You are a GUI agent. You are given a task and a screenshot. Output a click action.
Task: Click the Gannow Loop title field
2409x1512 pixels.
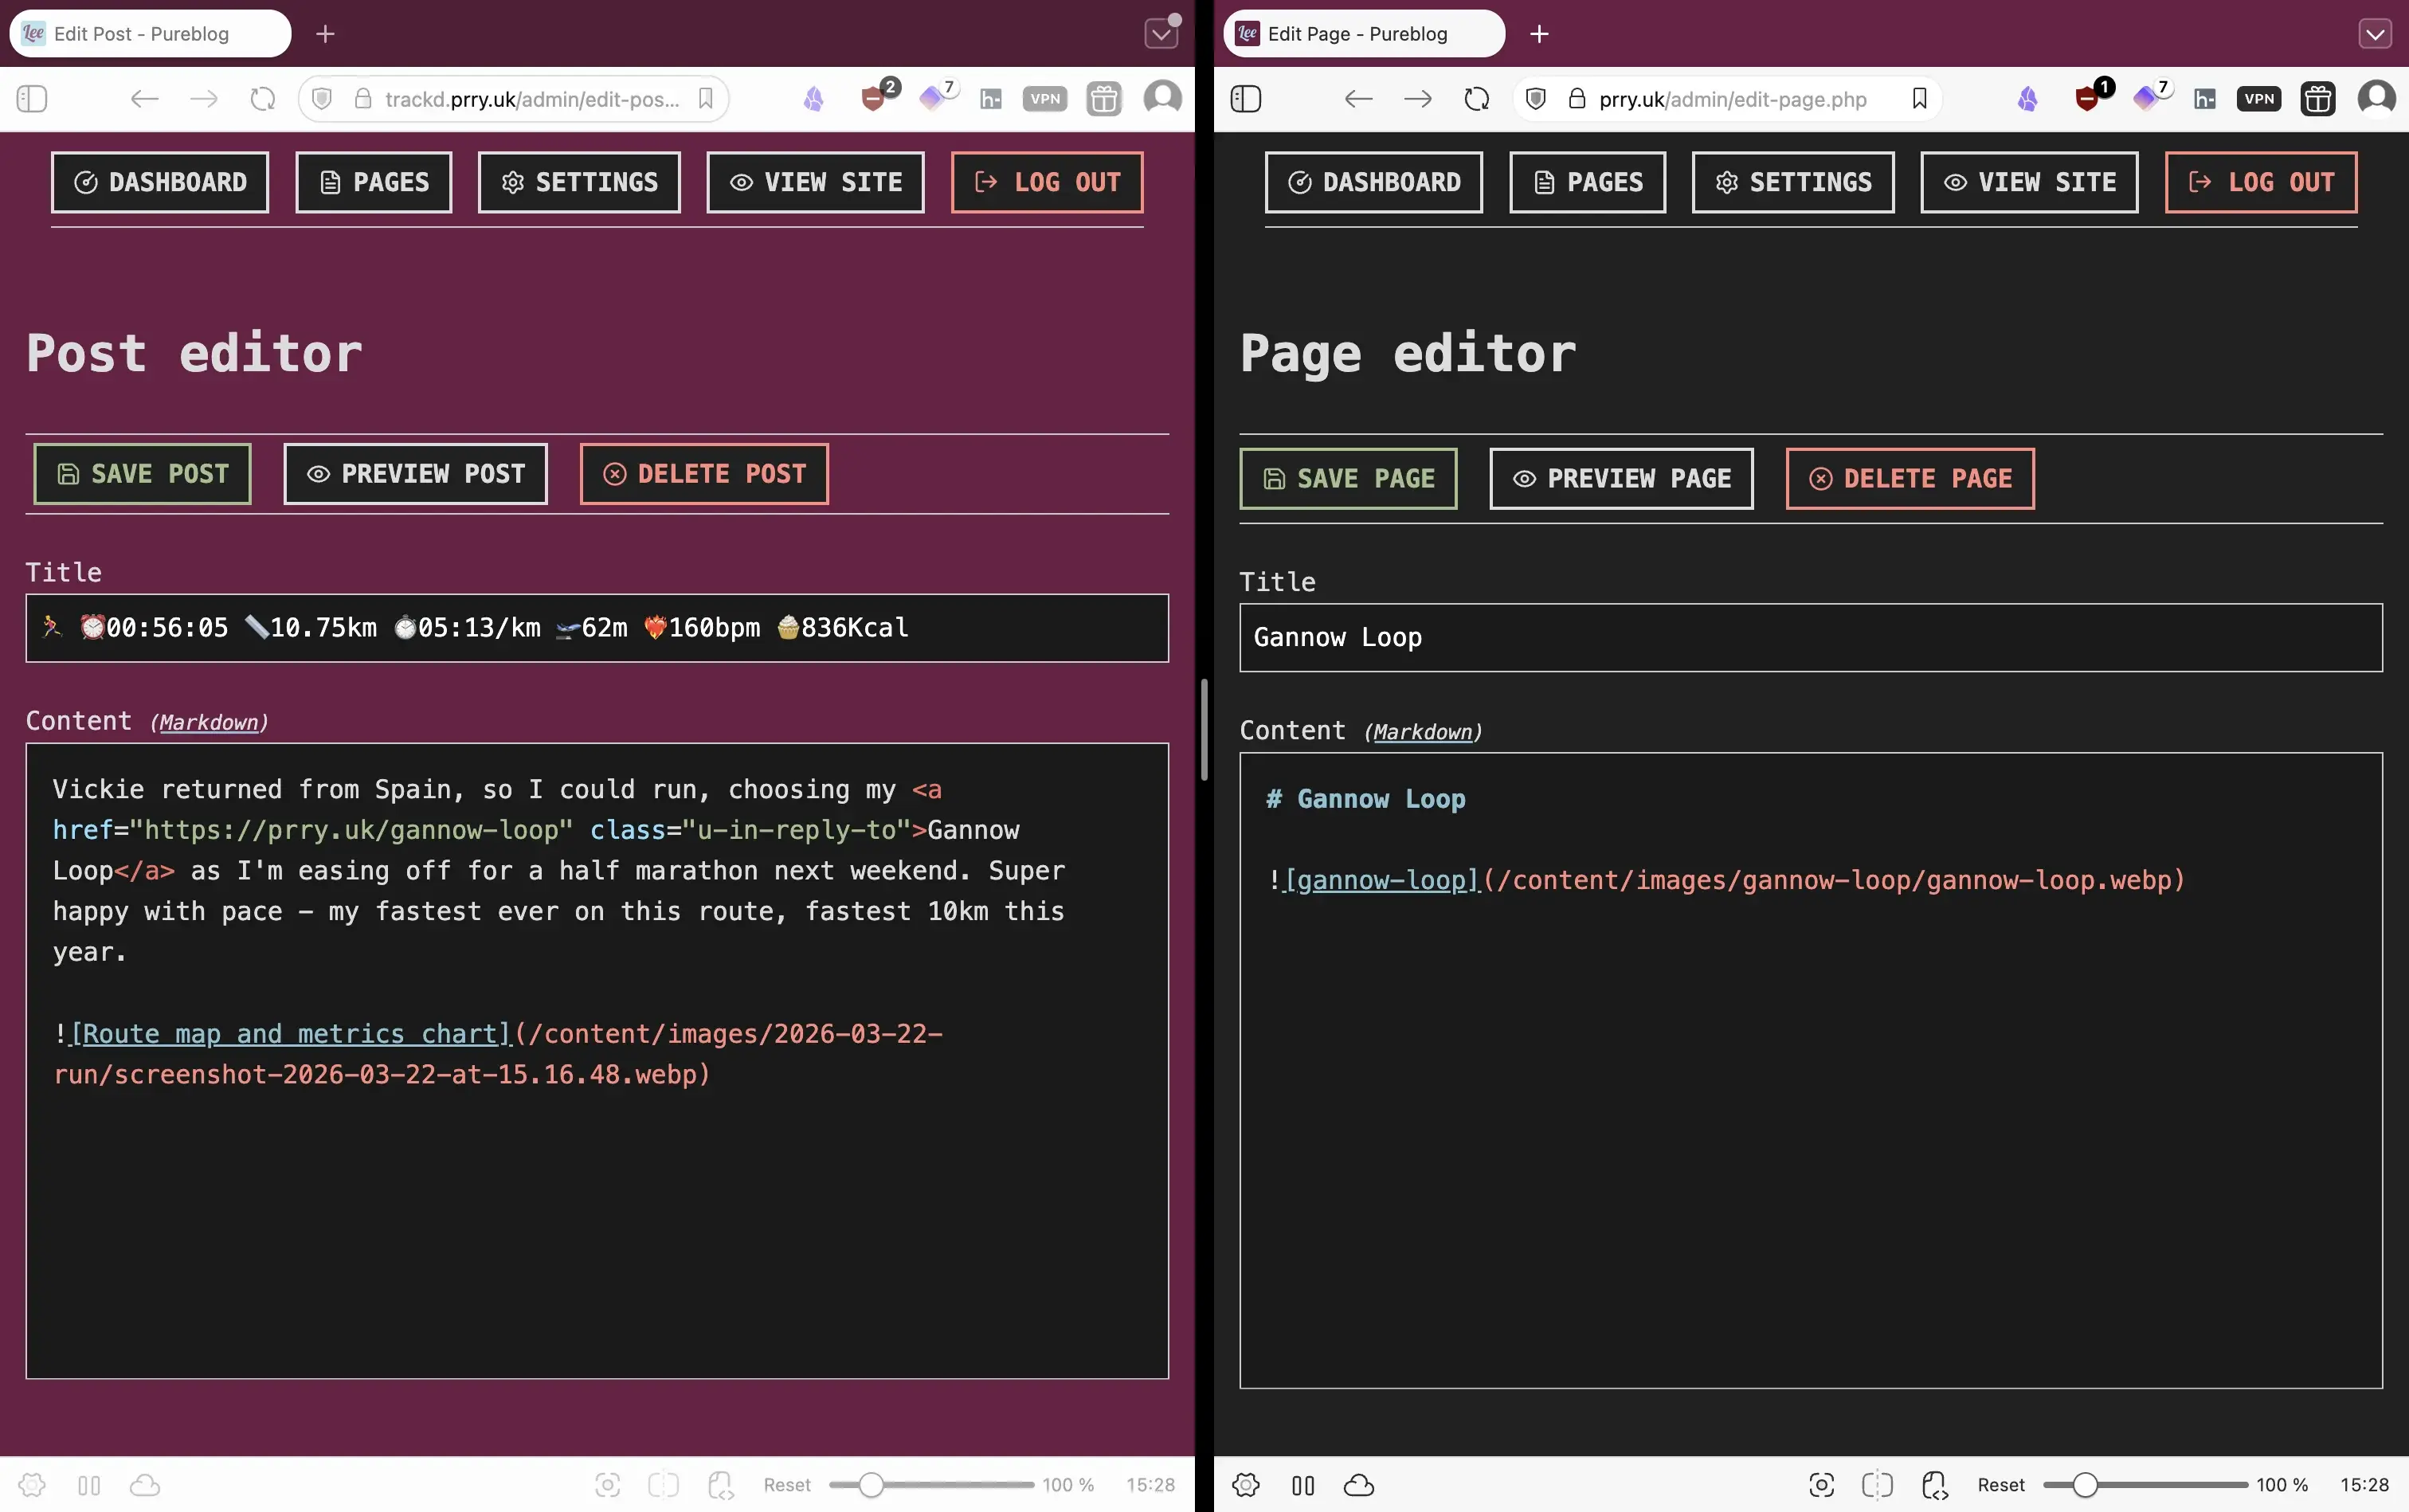click(x=1810, y=638)
